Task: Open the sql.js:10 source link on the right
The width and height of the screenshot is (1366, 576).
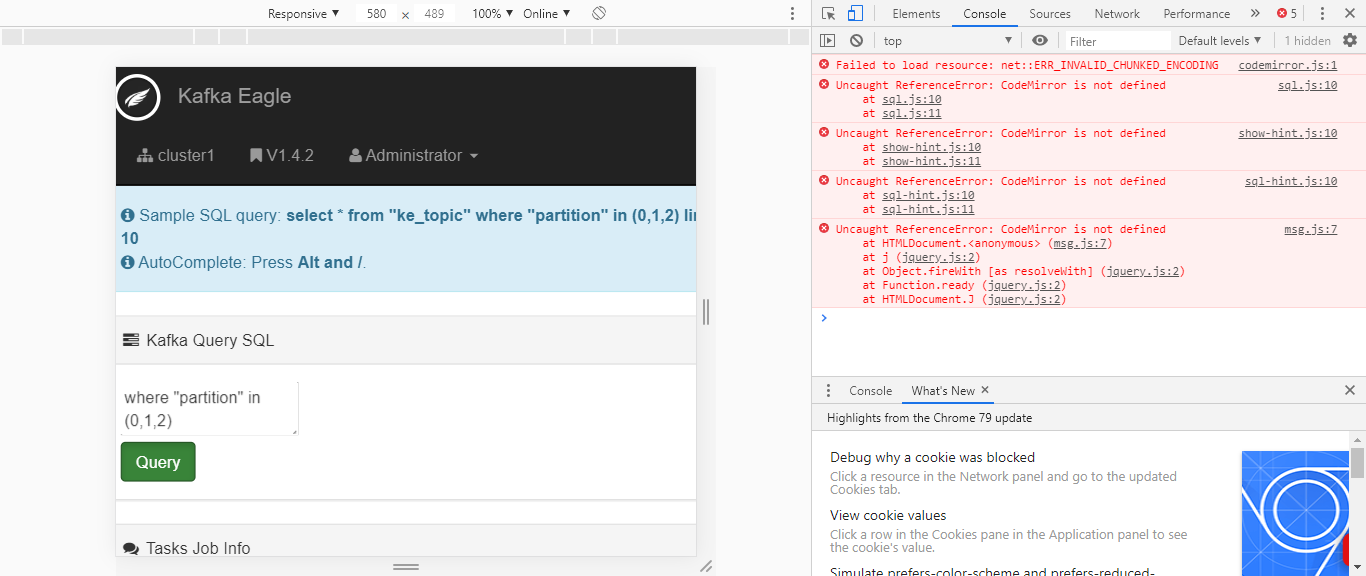Action: click(x=1307, y=85)
